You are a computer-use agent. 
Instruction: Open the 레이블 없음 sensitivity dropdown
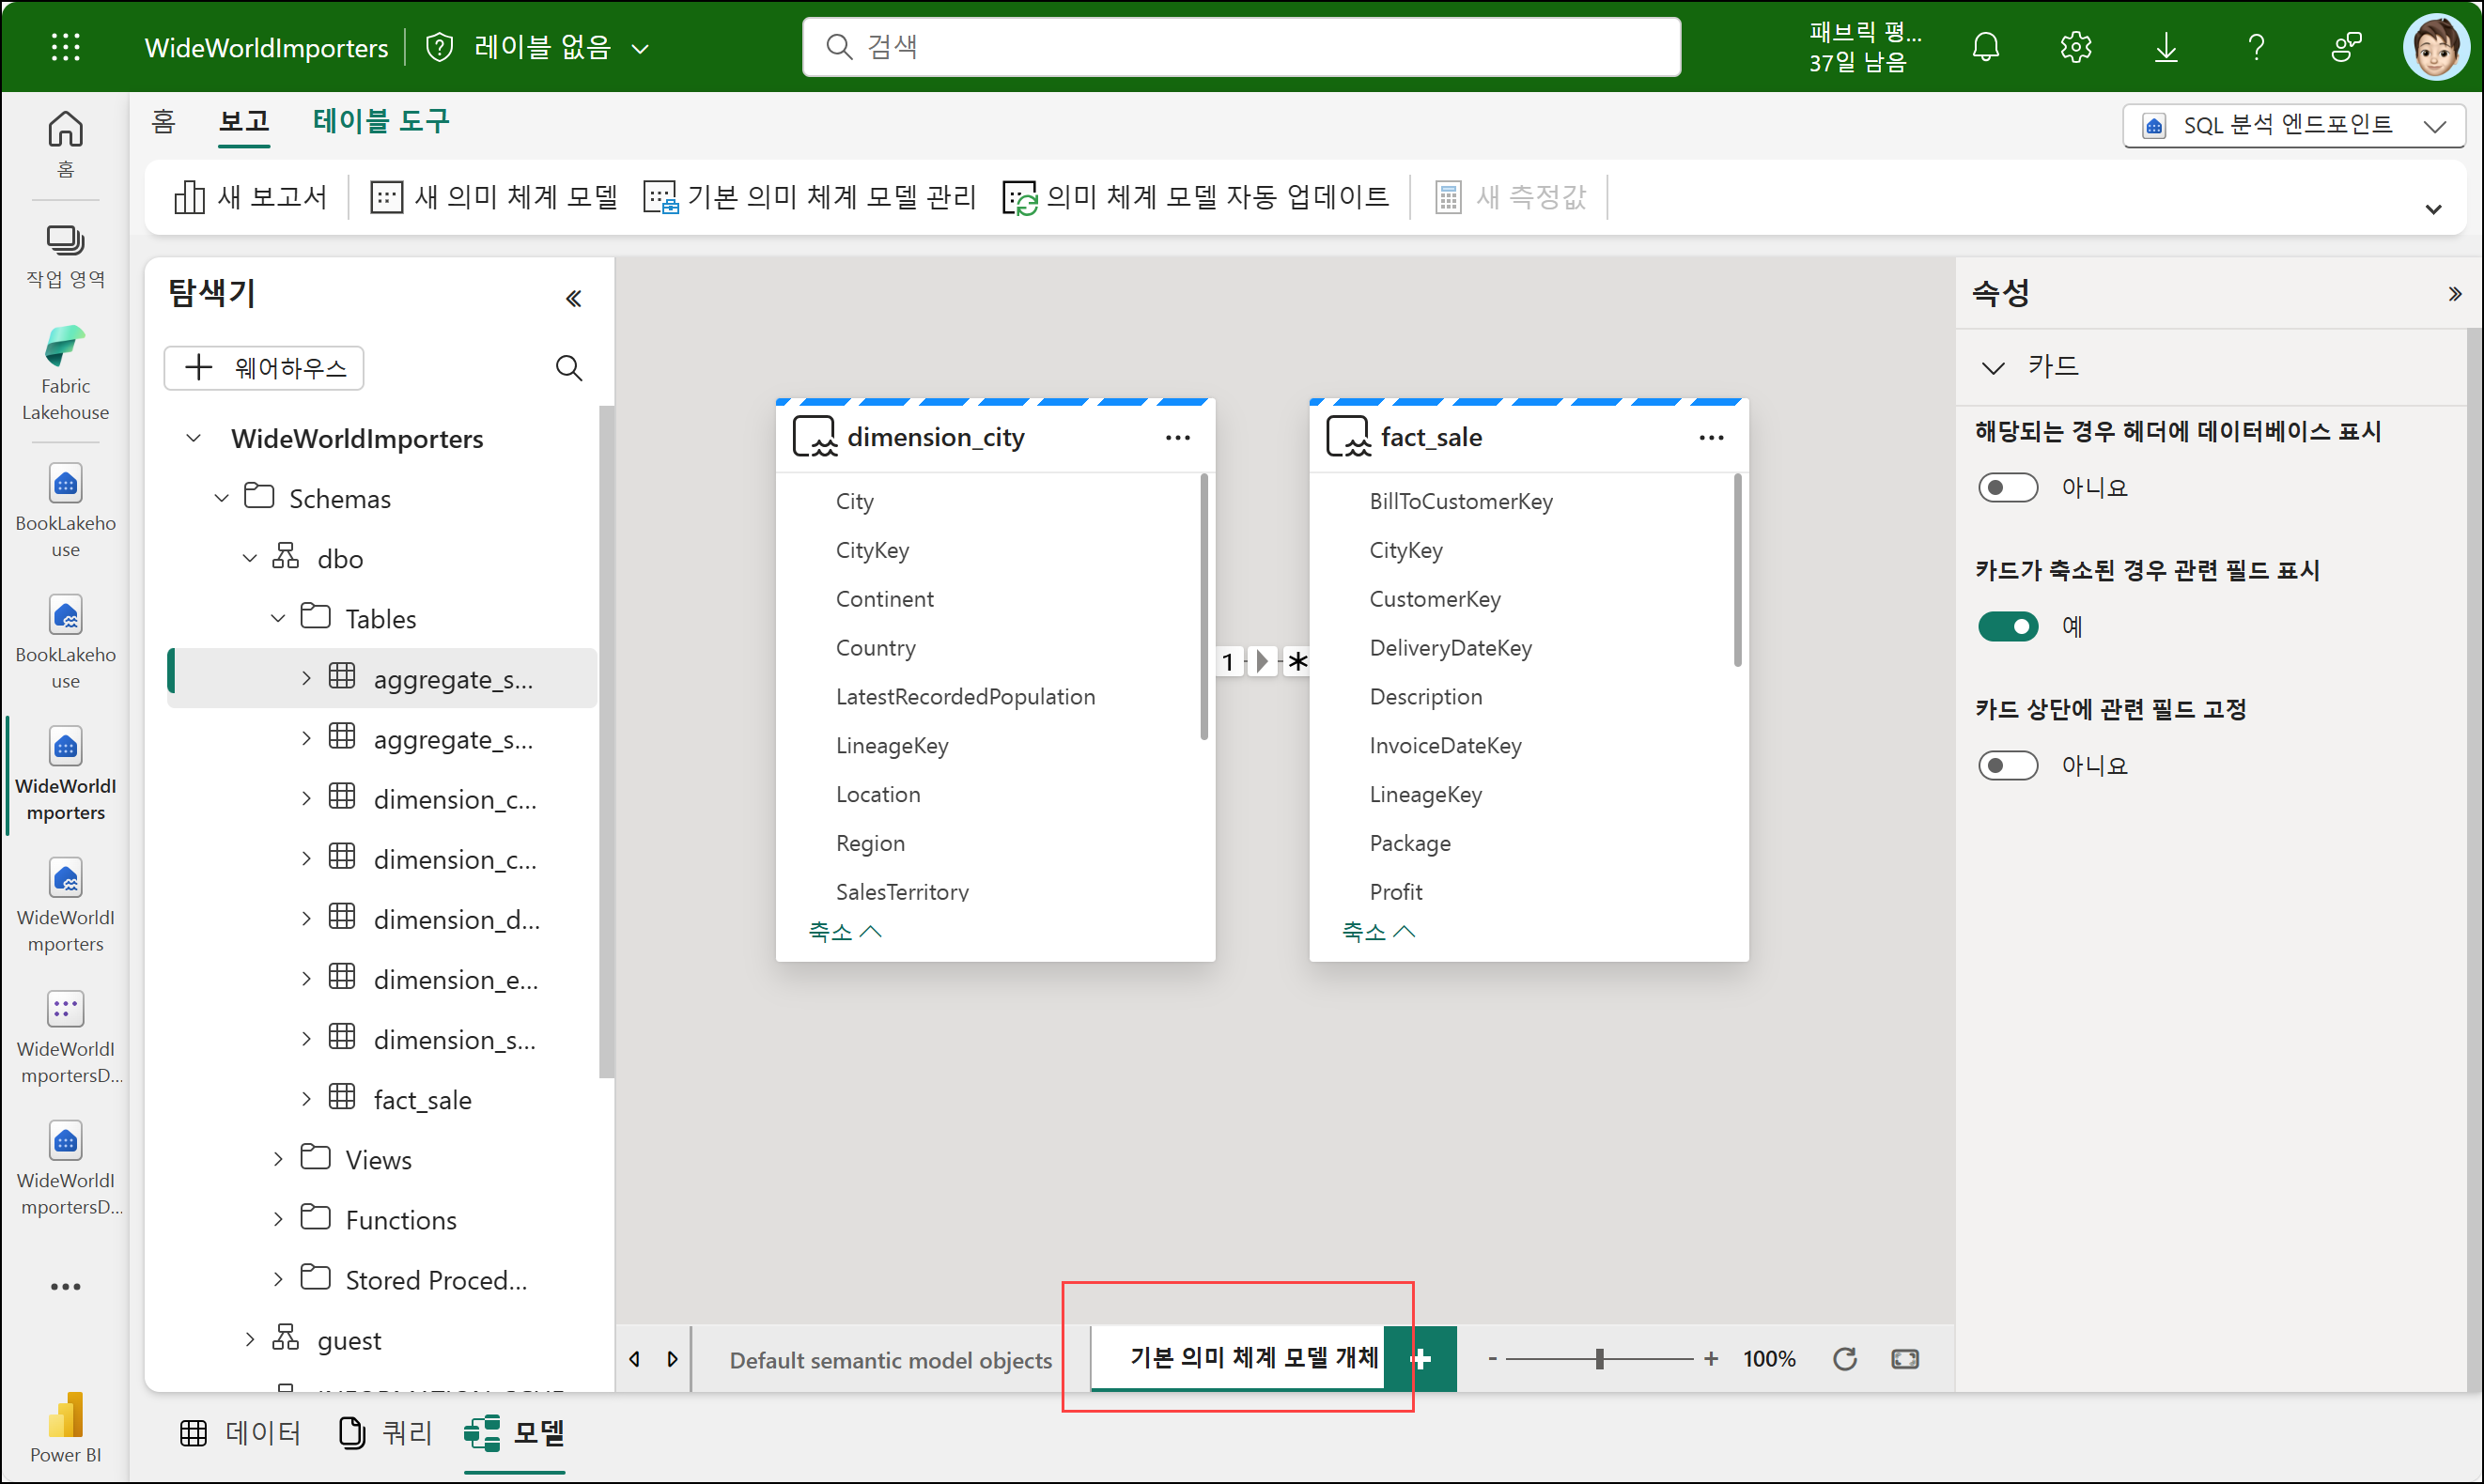(x=540, y=47)
